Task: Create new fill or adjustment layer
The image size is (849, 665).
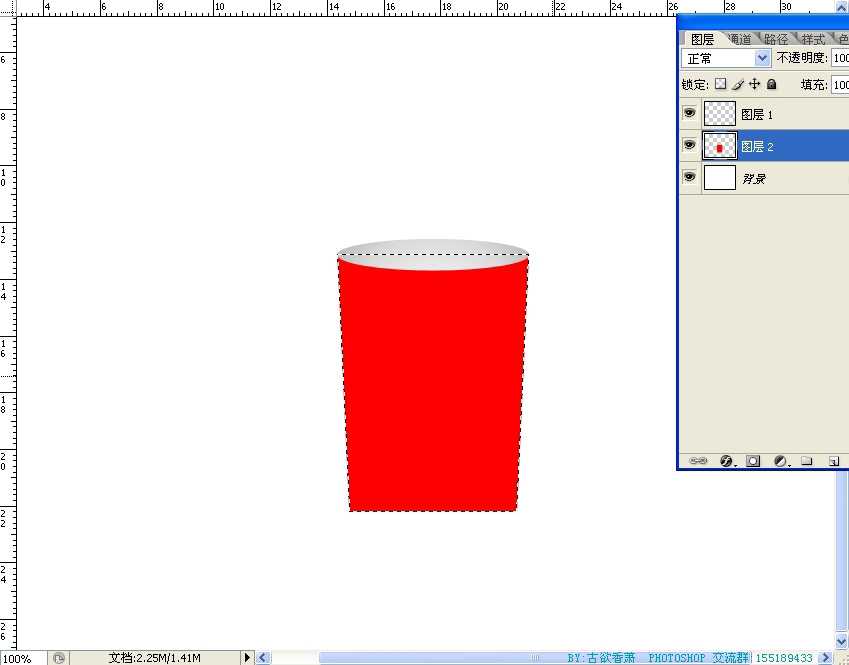Action: coord(780,461)
